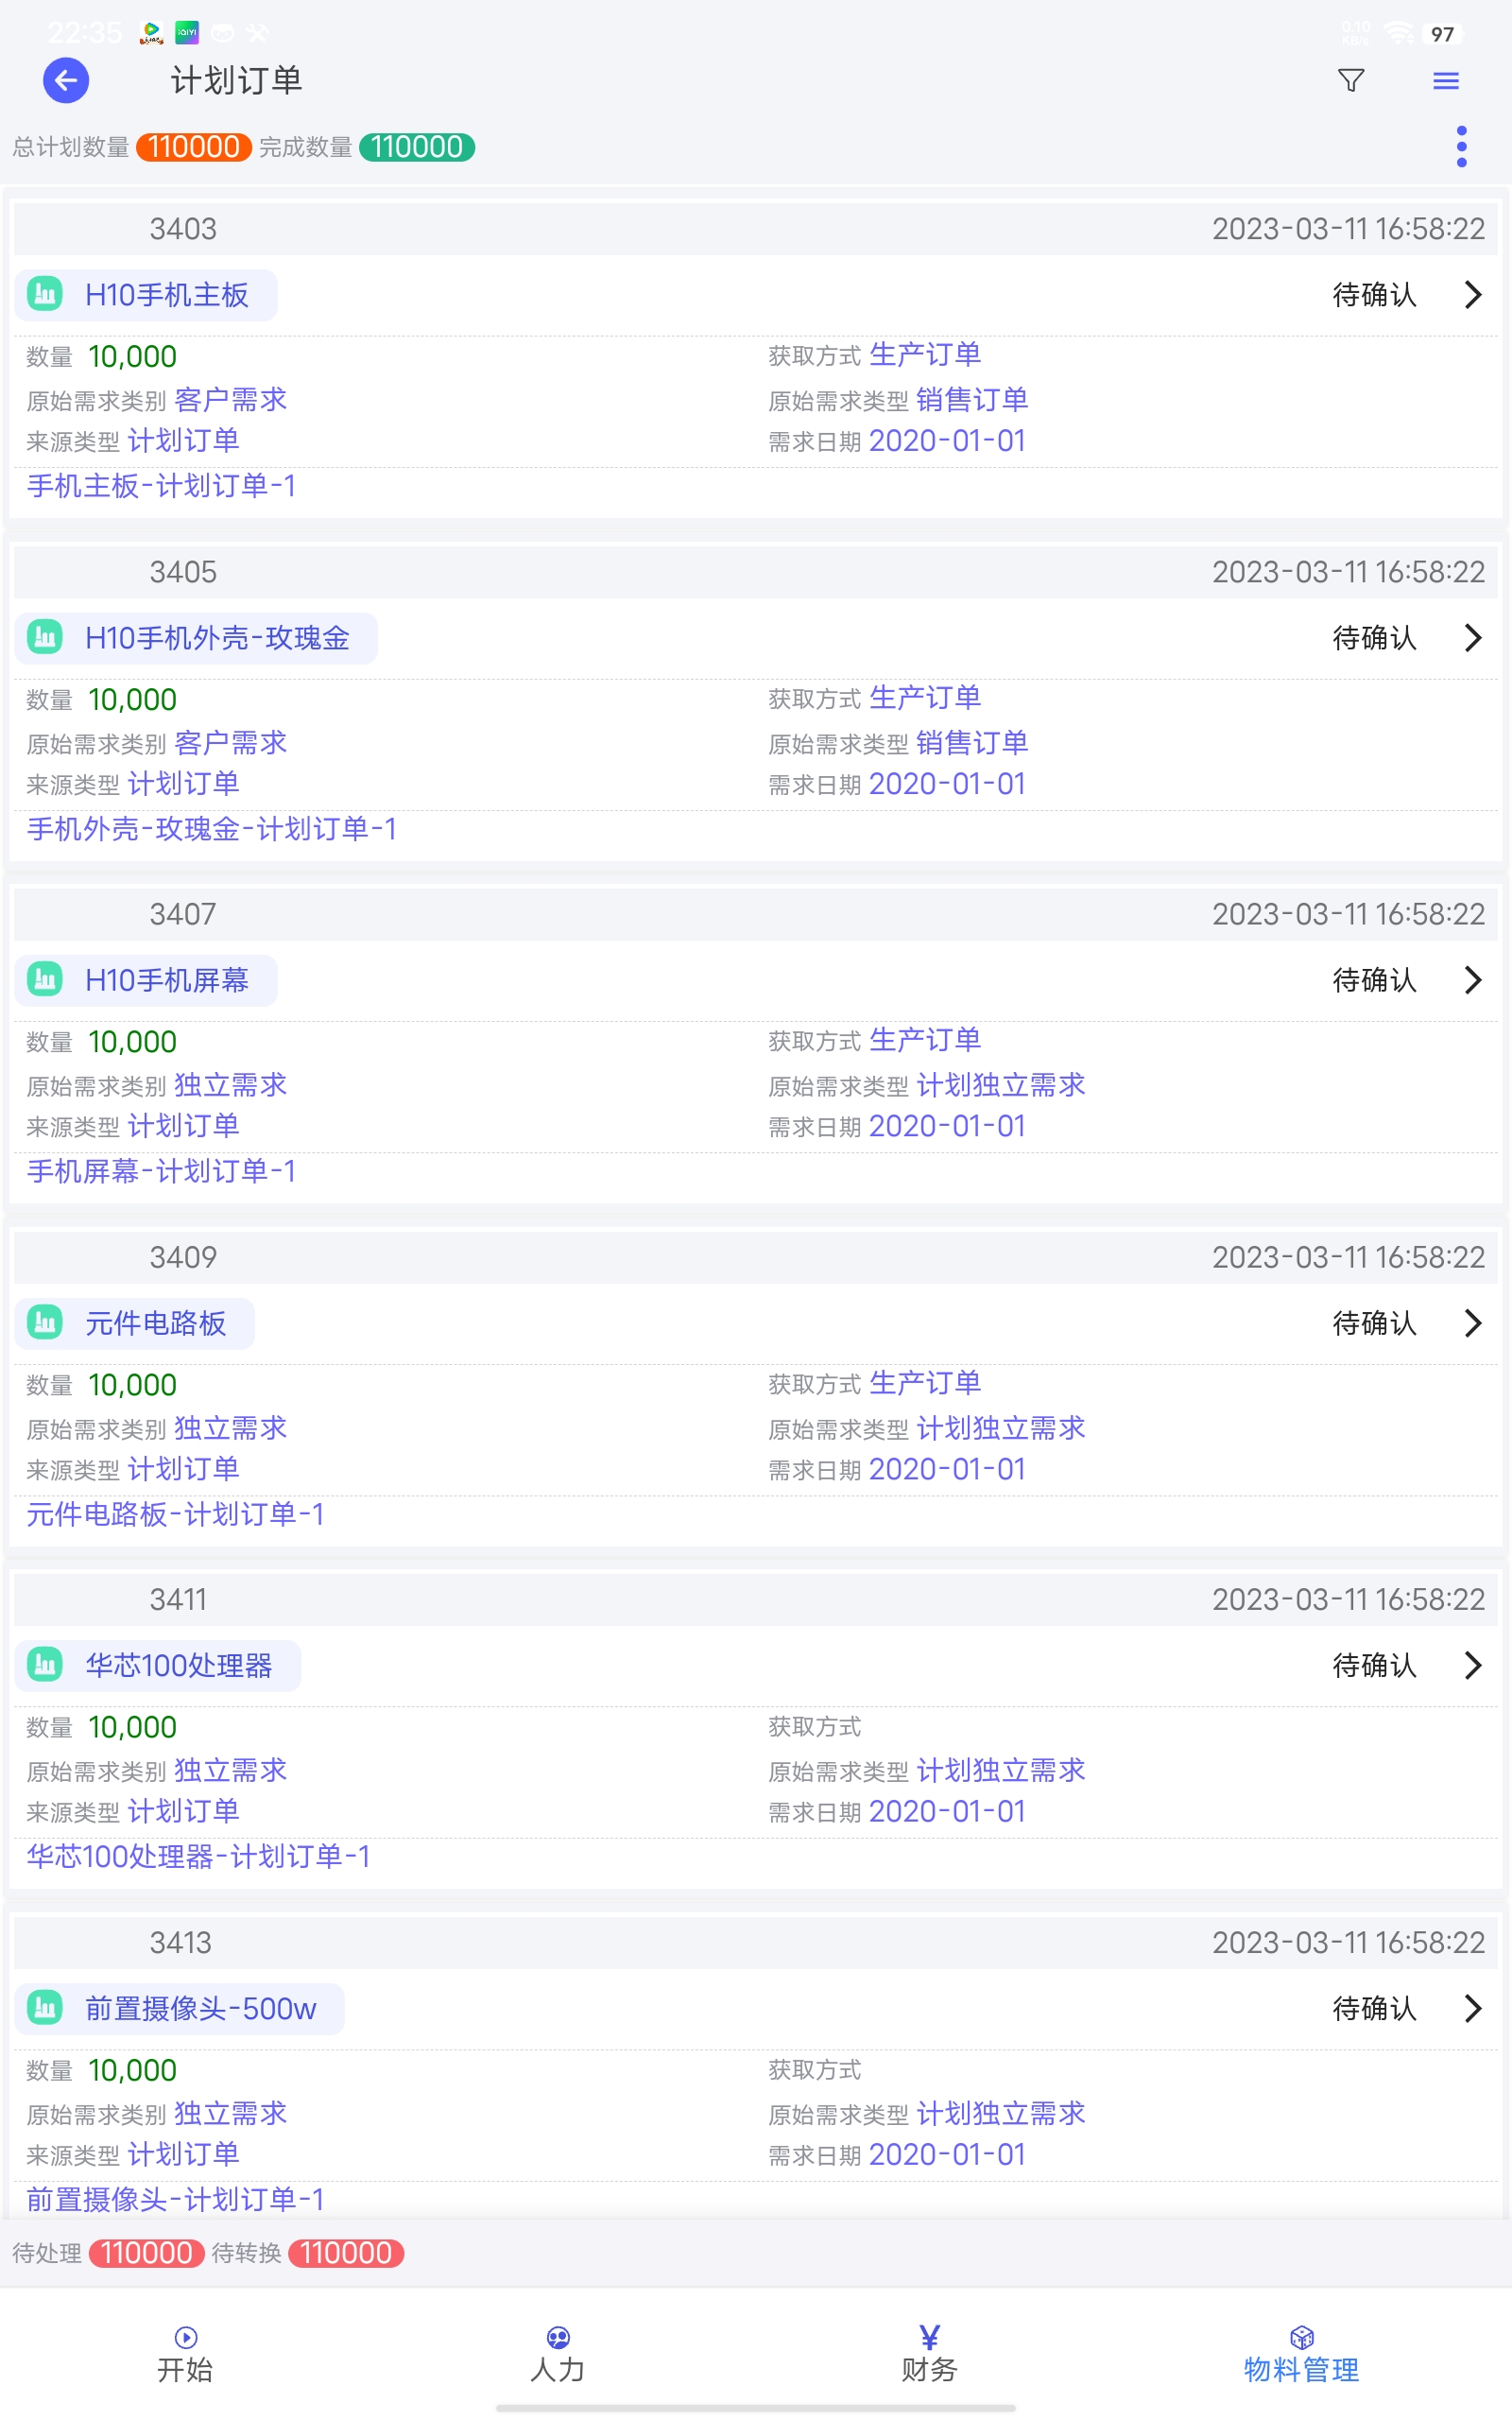Tap the green icon beside H10手机主板

(45, 295)
